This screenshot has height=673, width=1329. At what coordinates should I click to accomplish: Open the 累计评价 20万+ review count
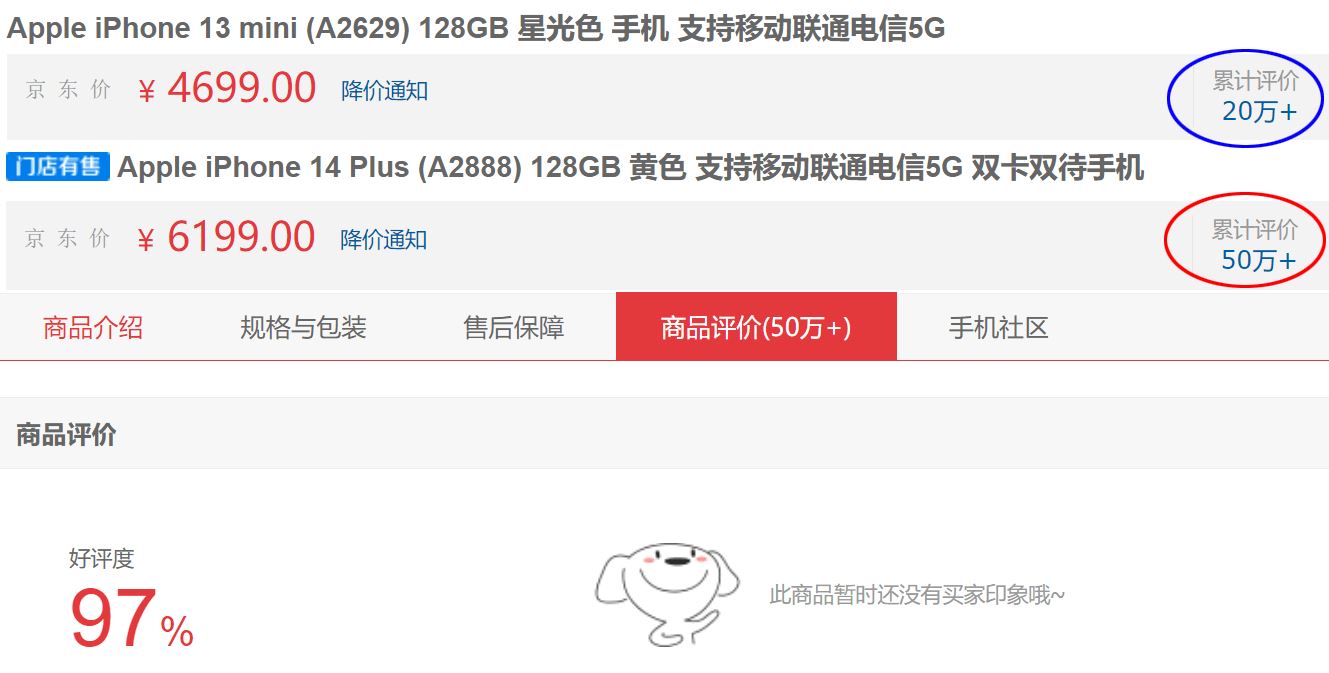tap(1256, 96)
